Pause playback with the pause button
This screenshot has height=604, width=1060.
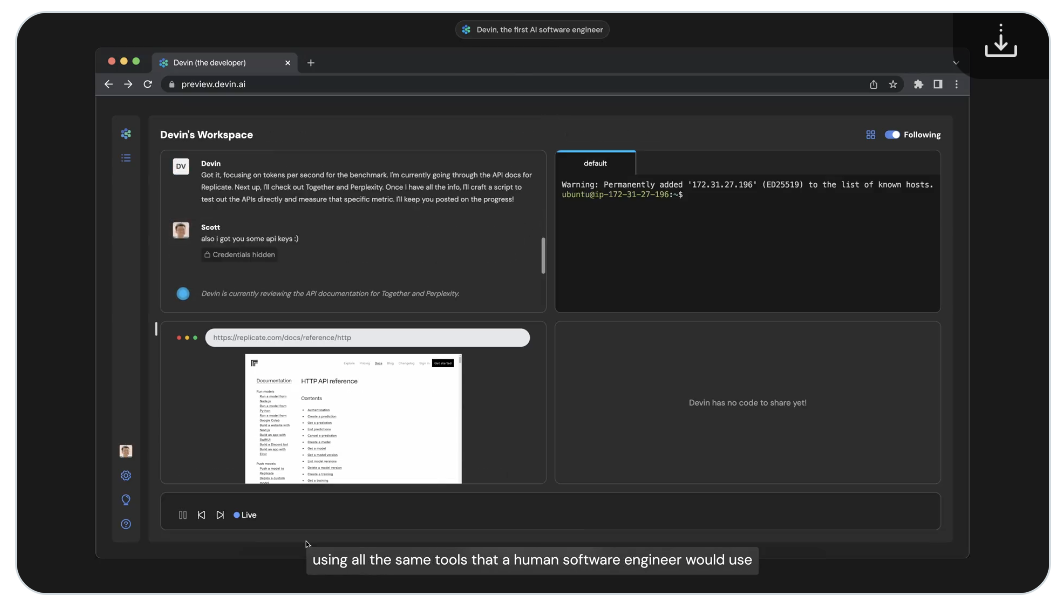pyautogui.click(x=183, y=515)
